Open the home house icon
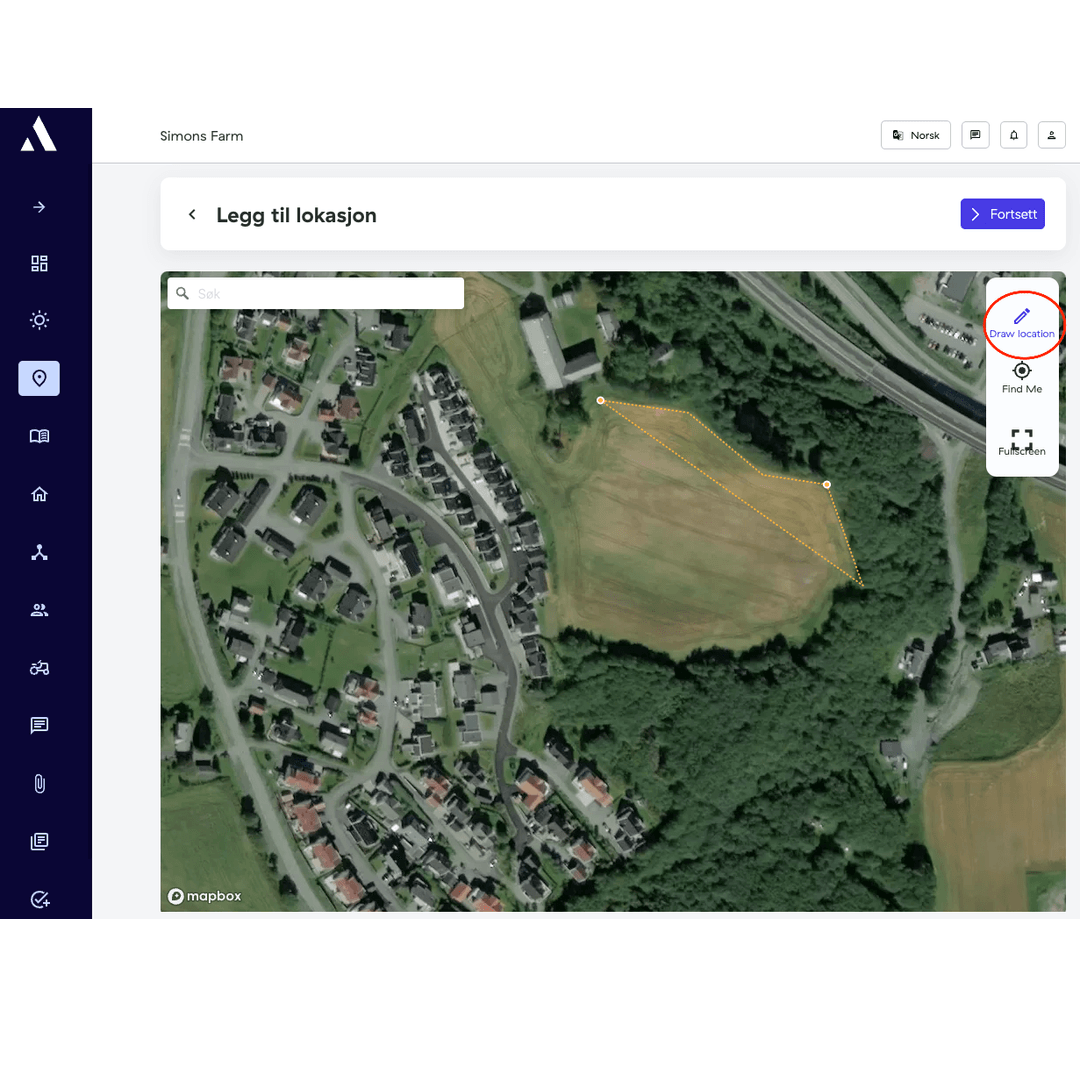 point(39,494)
